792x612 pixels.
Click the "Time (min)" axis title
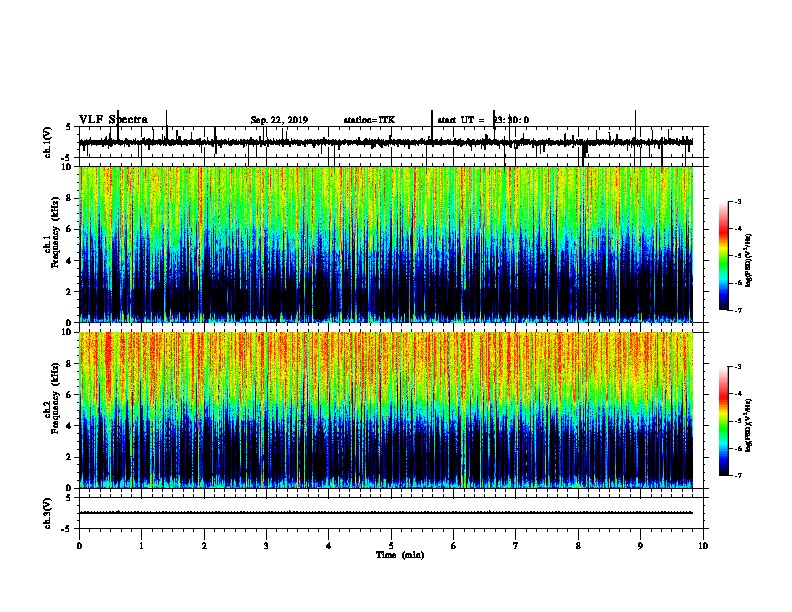click(400, 555)
